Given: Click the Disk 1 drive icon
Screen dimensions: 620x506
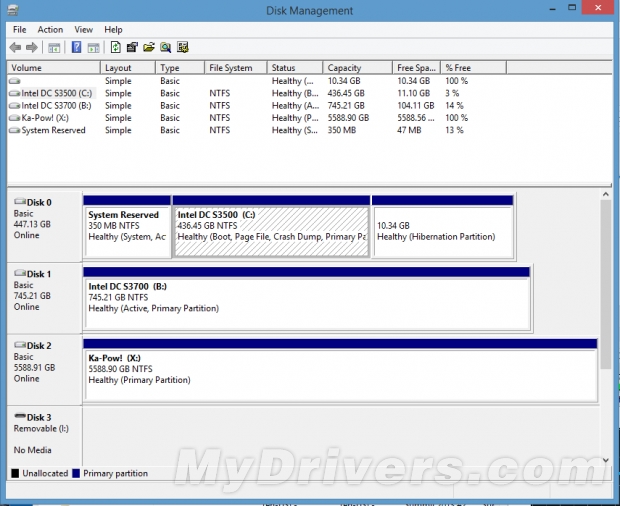Looking at the screenshot, I should coord(20,273).
